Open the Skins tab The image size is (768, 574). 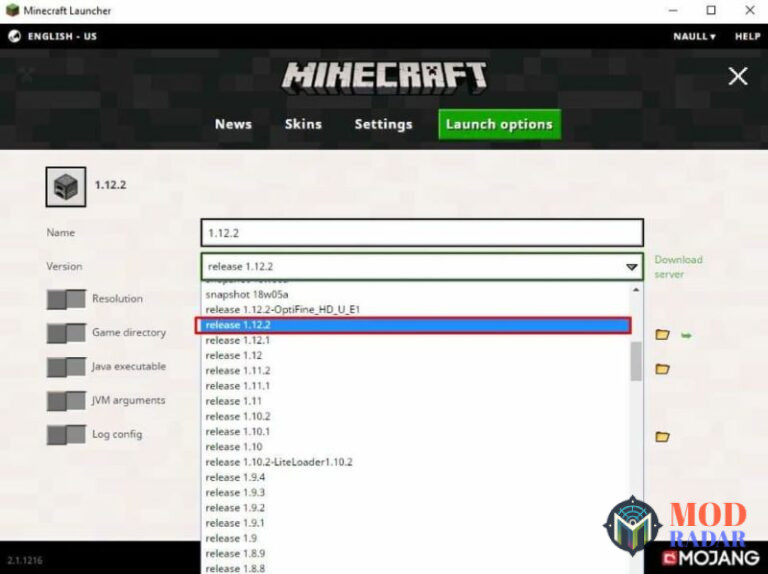point(303,124)
